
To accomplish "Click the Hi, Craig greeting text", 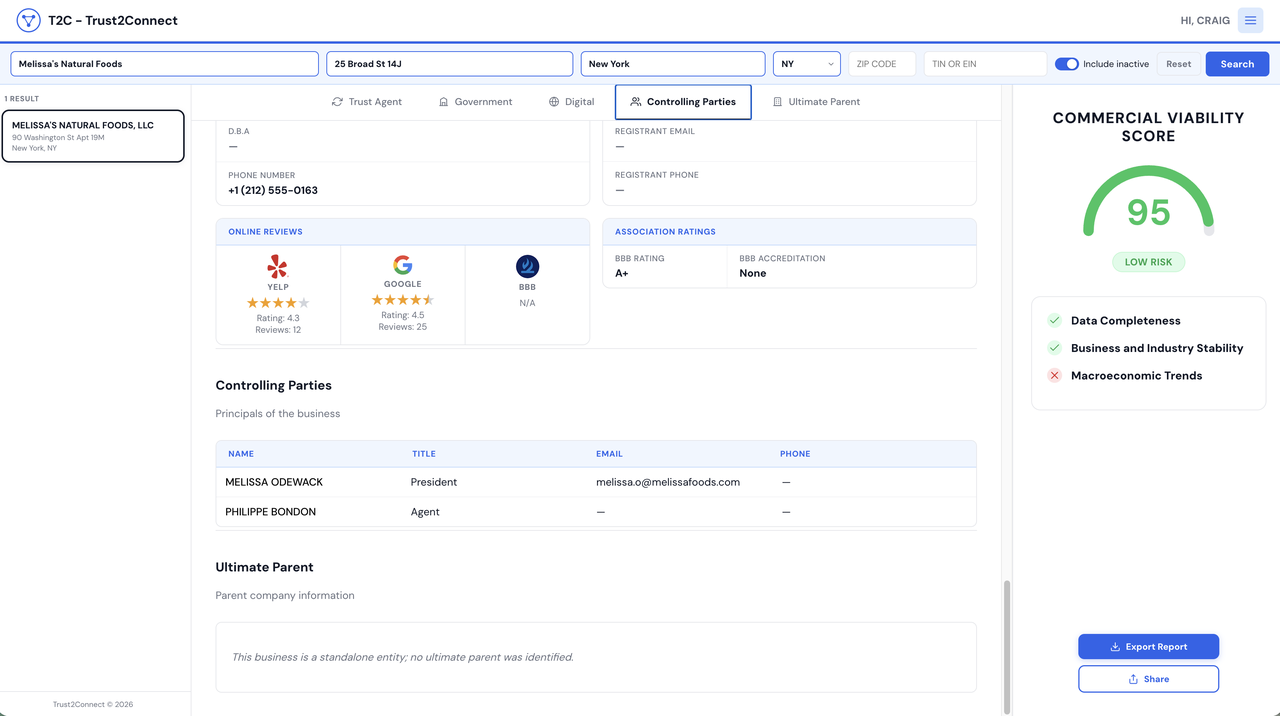I will (1205, 20).
